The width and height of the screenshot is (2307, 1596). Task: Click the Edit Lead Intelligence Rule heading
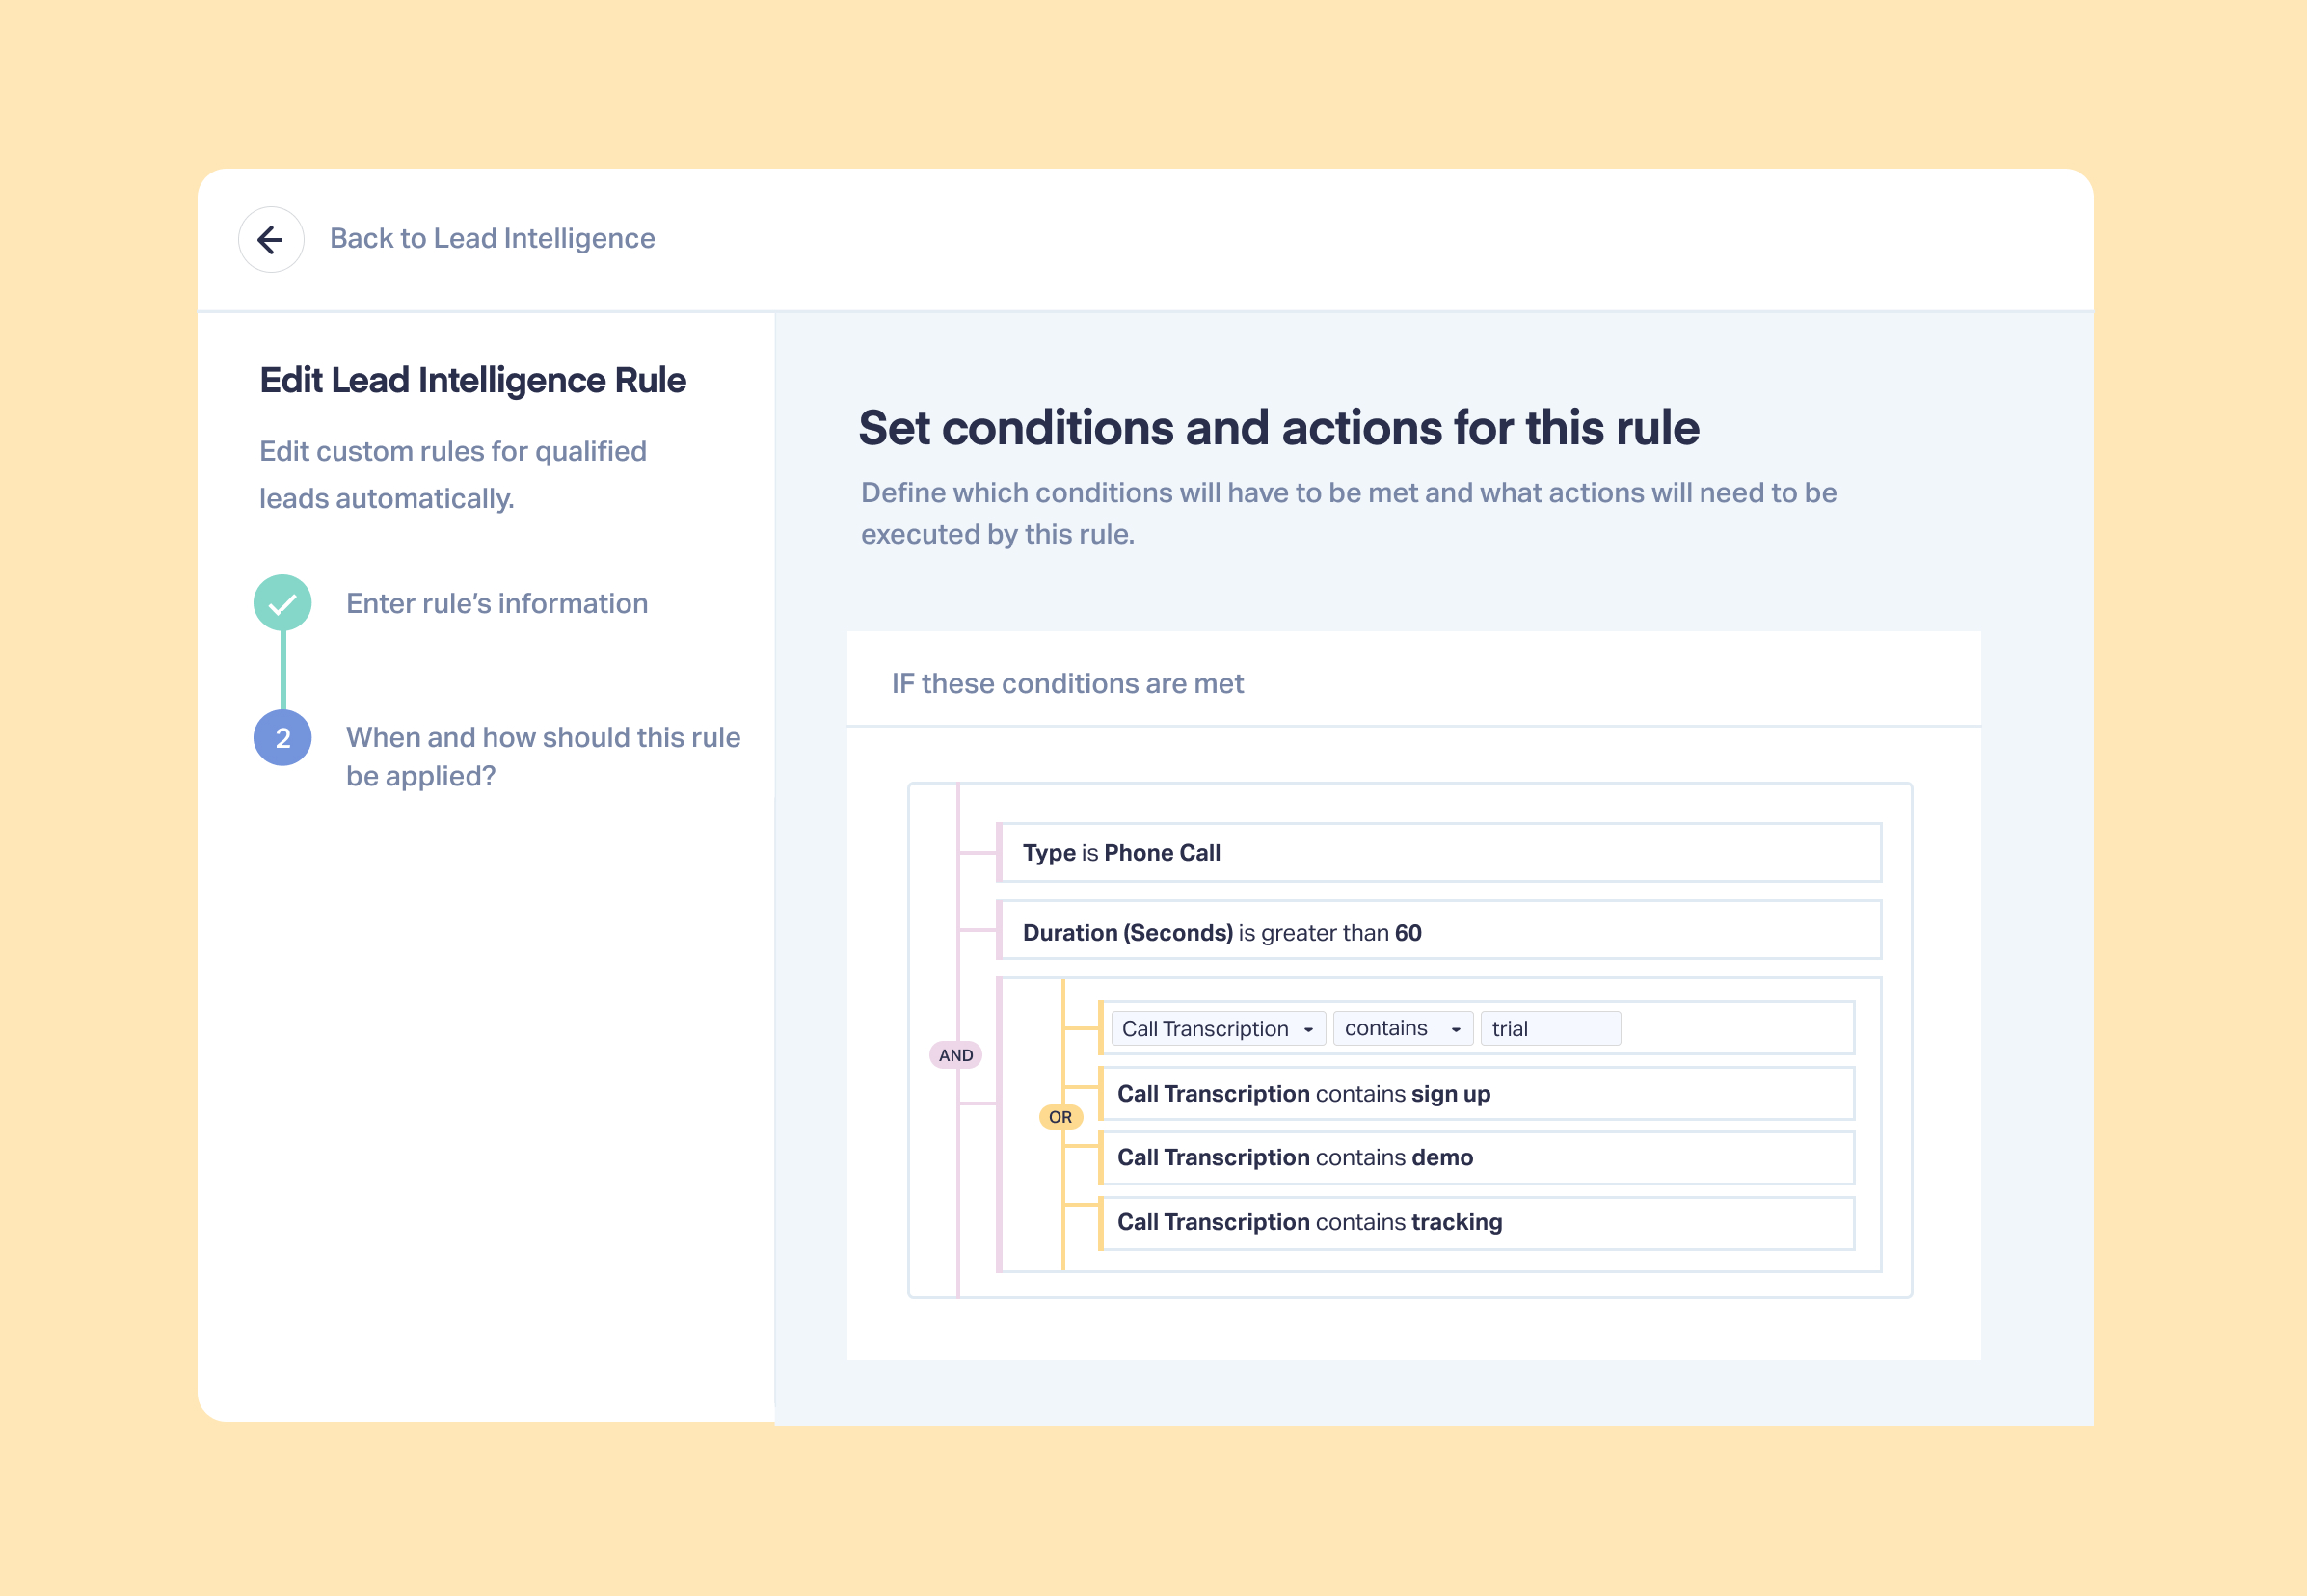tap(473, 380)
